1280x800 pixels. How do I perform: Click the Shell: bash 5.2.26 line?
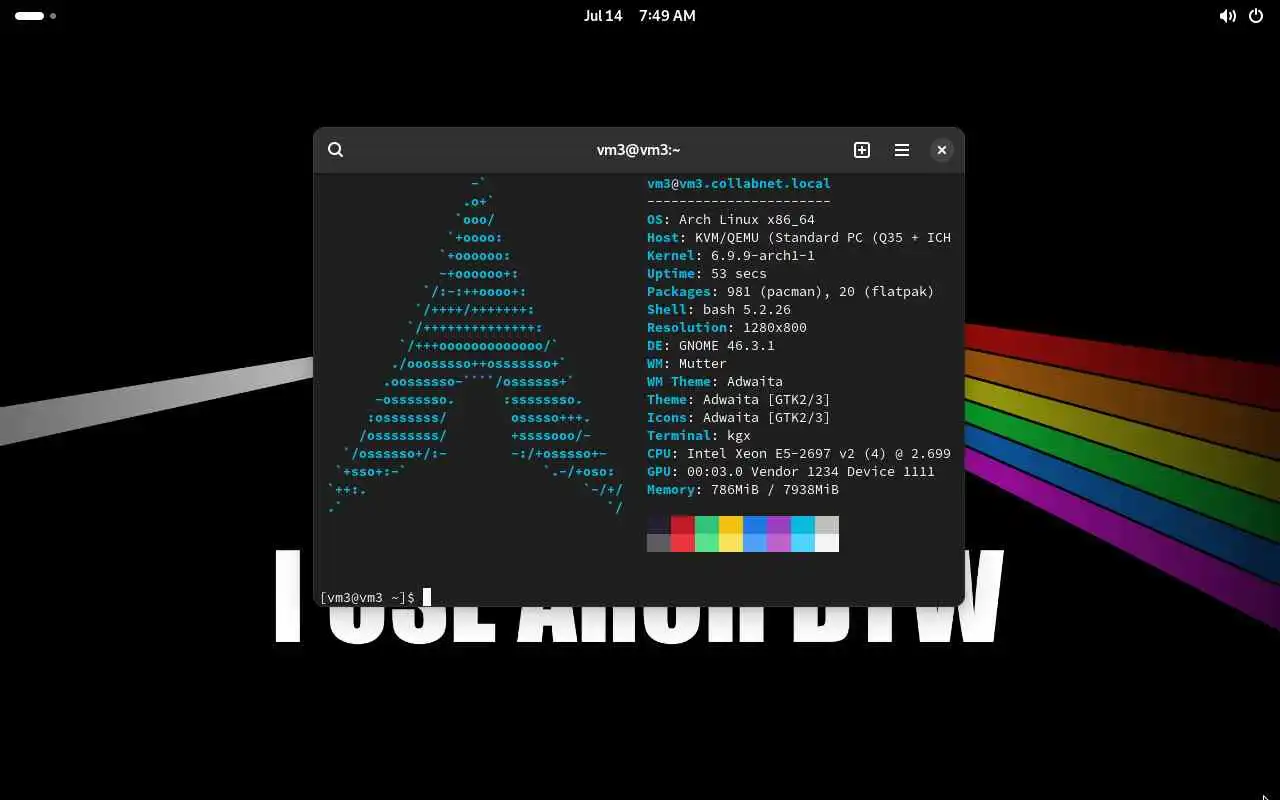click(719, 310)
